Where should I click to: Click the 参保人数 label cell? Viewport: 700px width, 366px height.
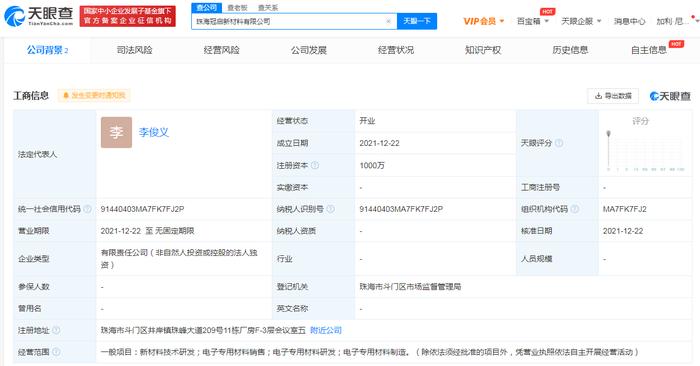54,287
